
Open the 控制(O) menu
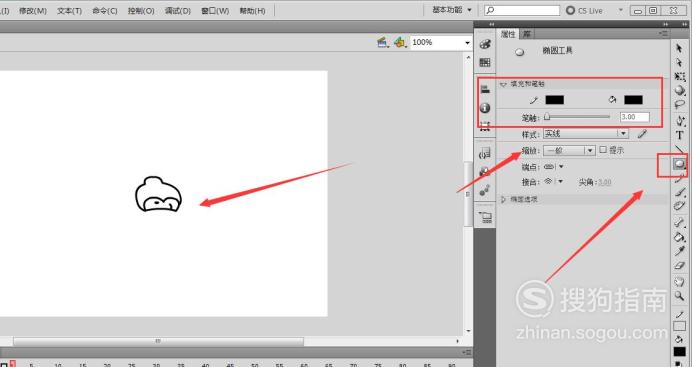click(141, 11)
